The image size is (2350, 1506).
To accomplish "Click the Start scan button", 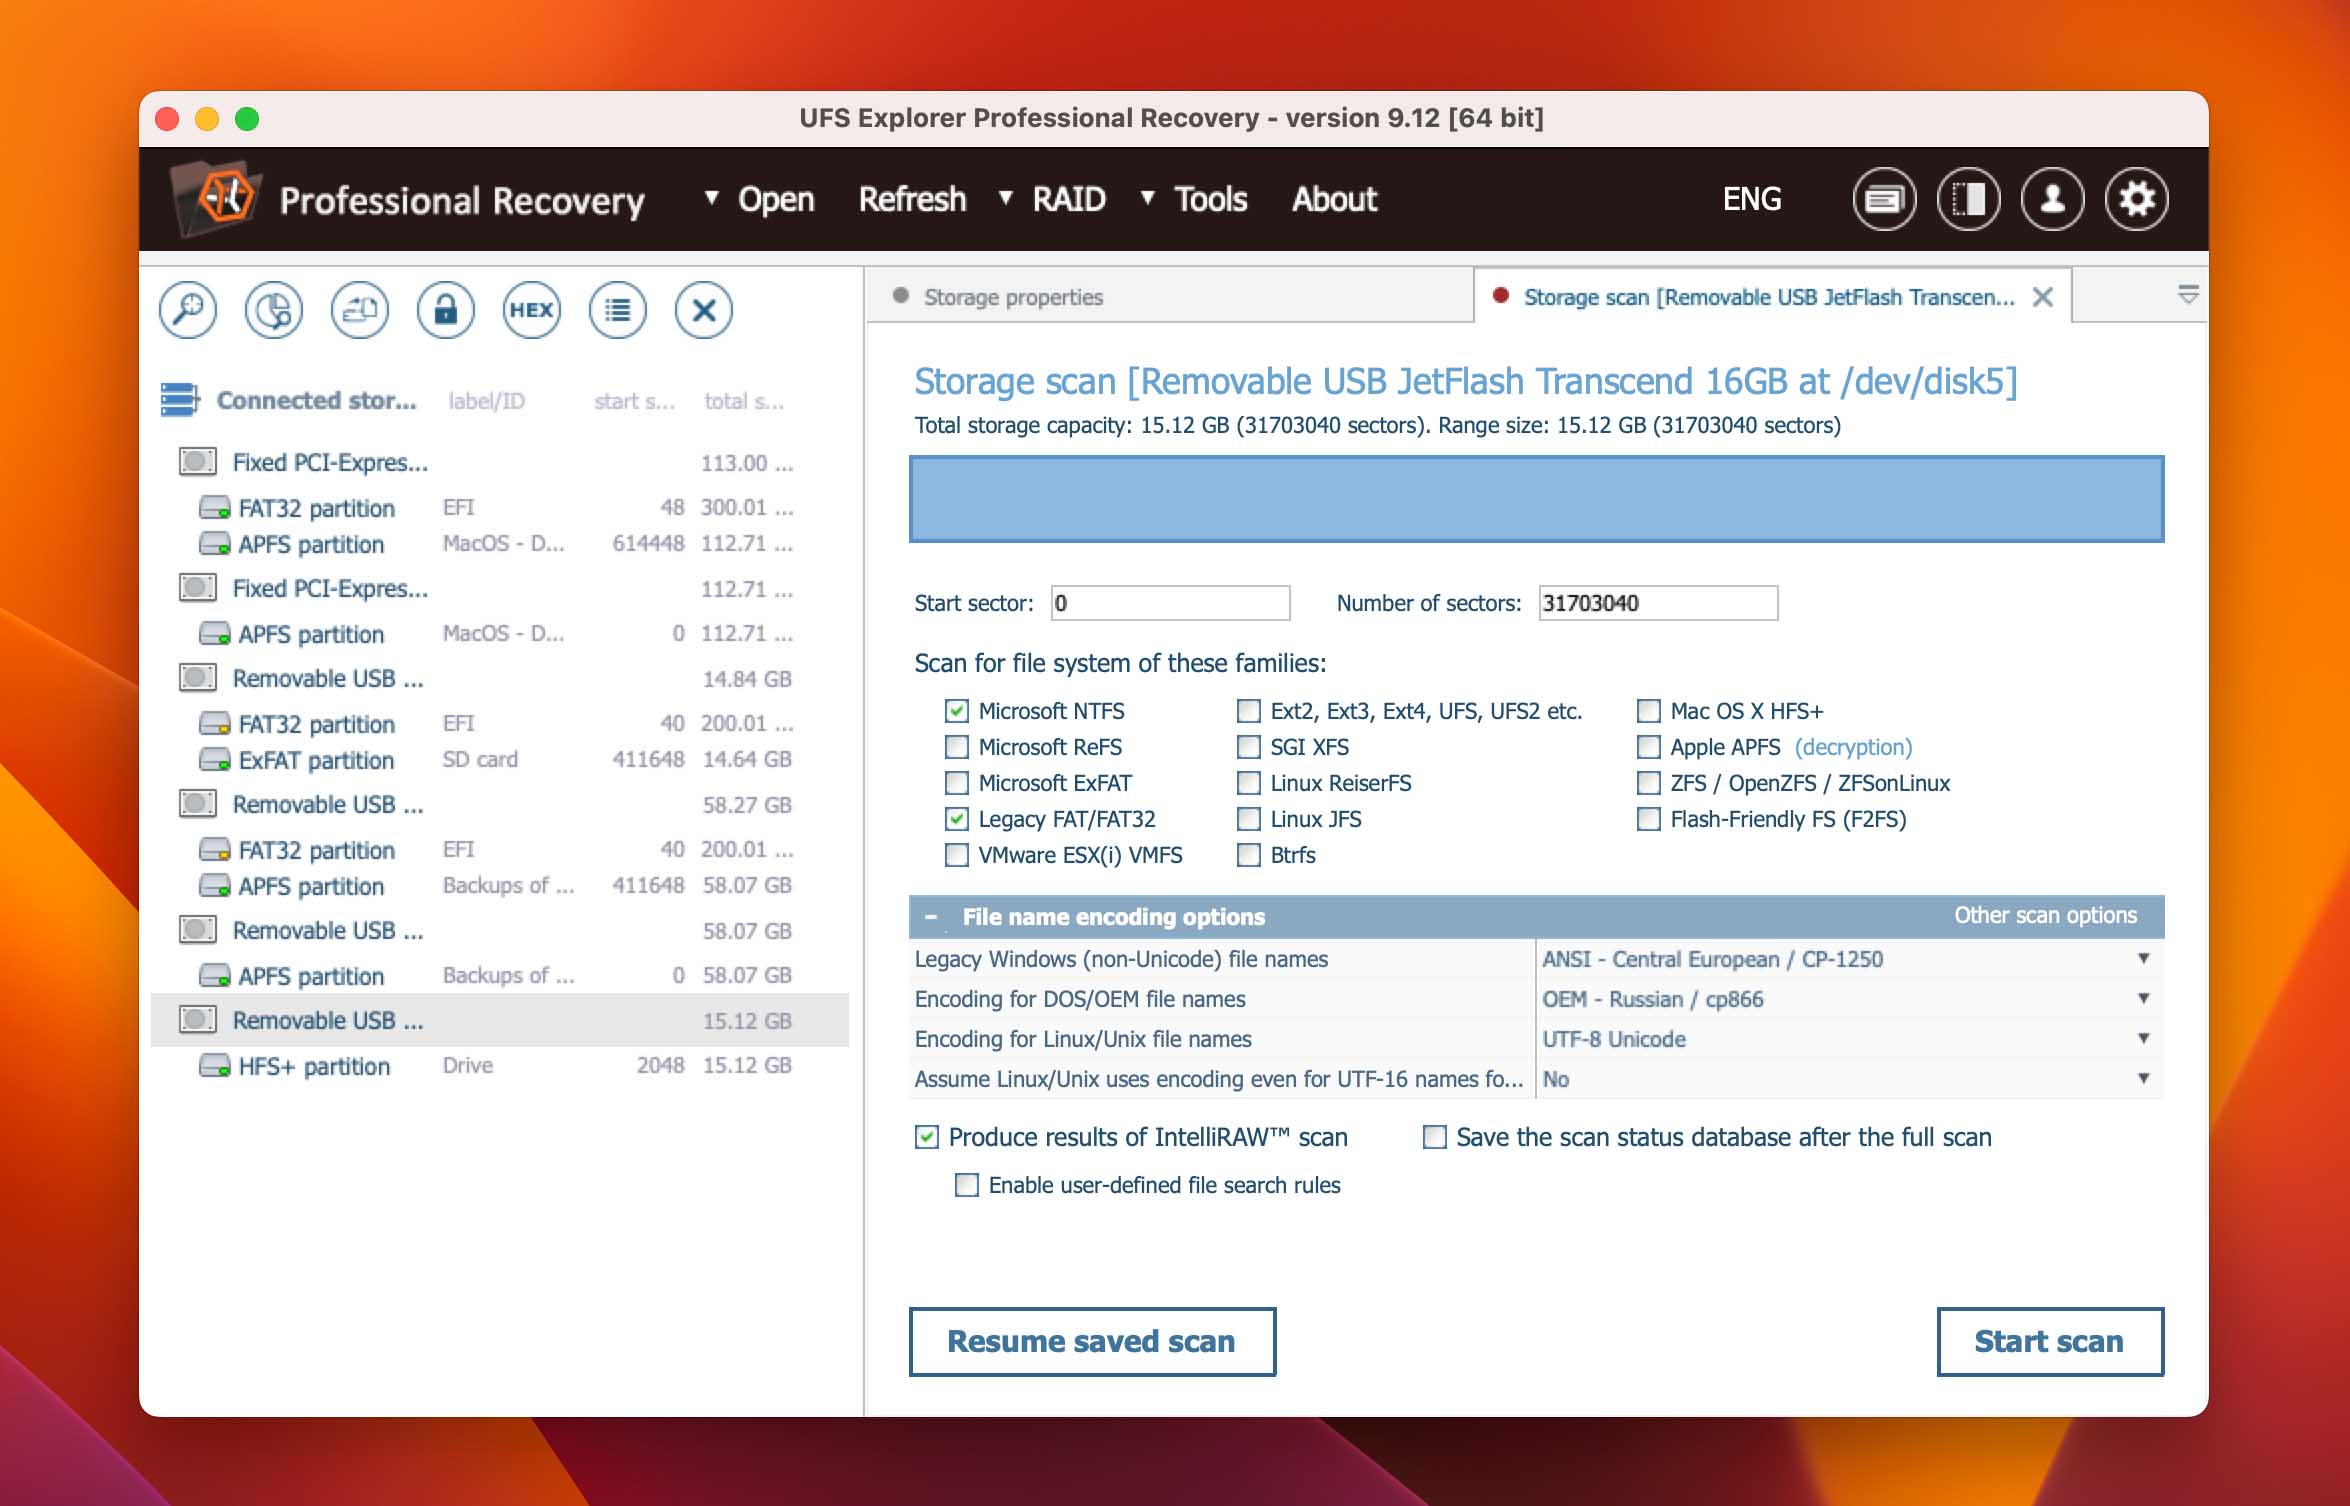I will pos(2050,1341).
